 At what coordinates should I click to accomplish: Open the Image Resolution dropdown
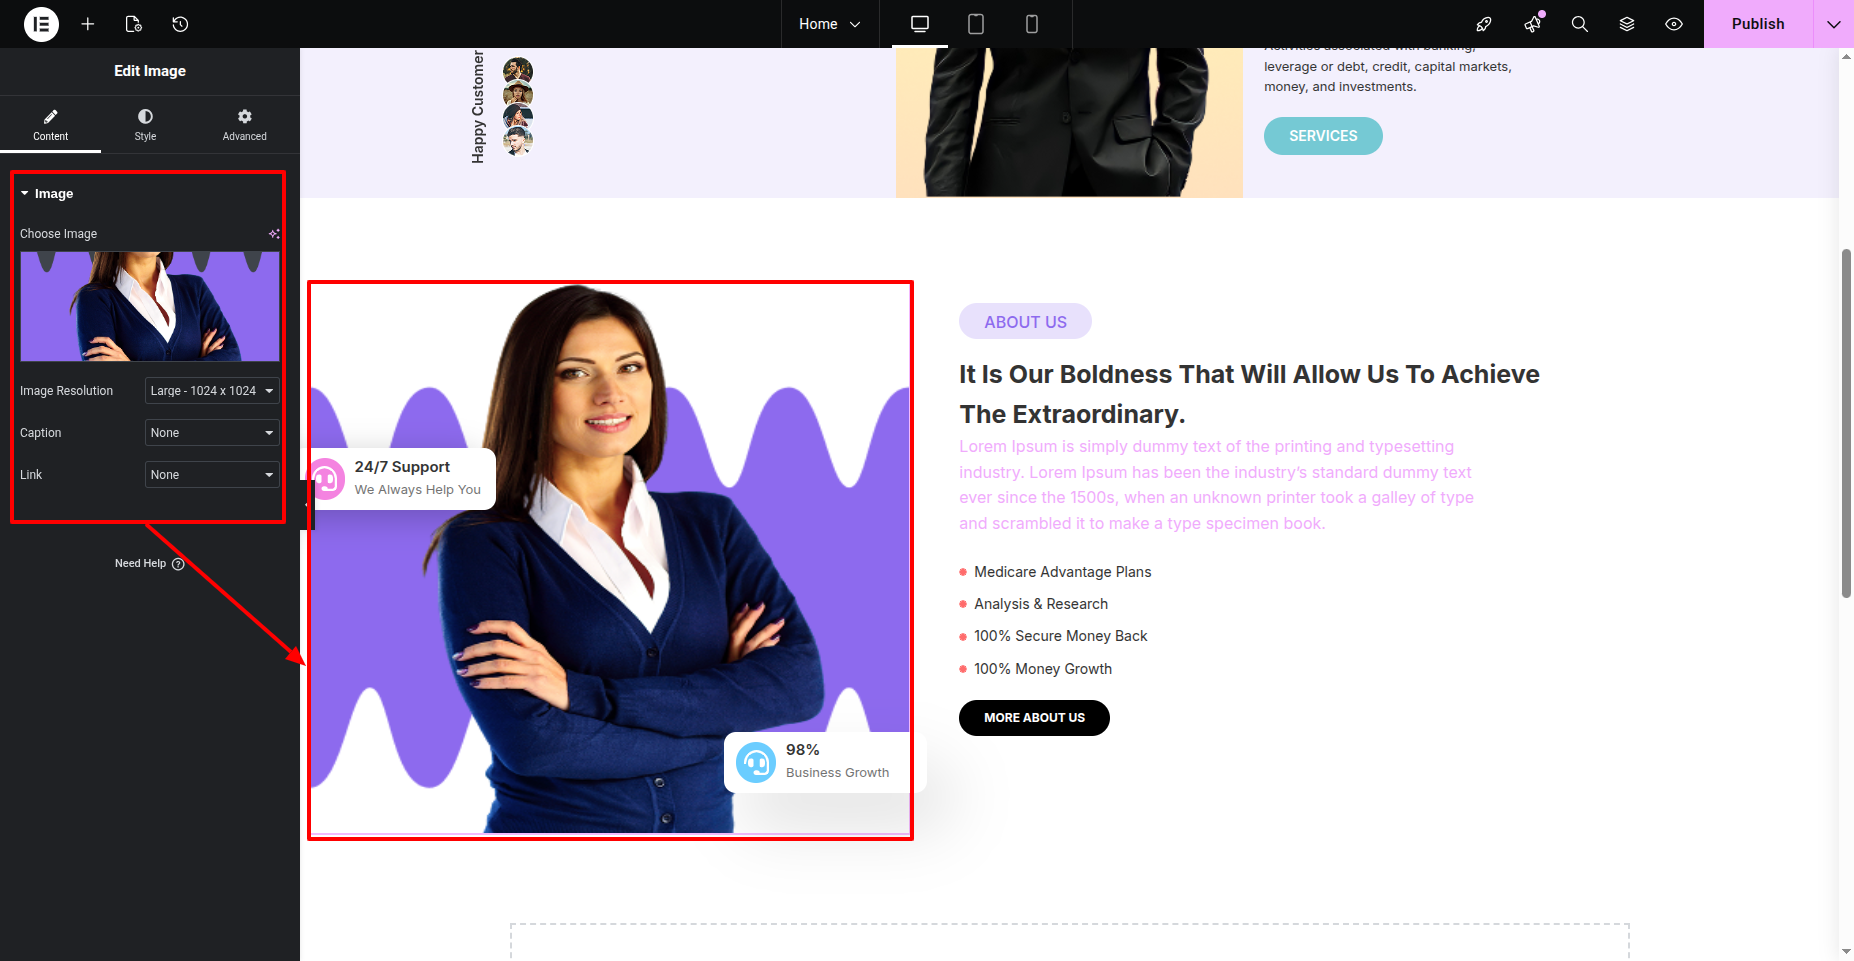tap(212, 391)
